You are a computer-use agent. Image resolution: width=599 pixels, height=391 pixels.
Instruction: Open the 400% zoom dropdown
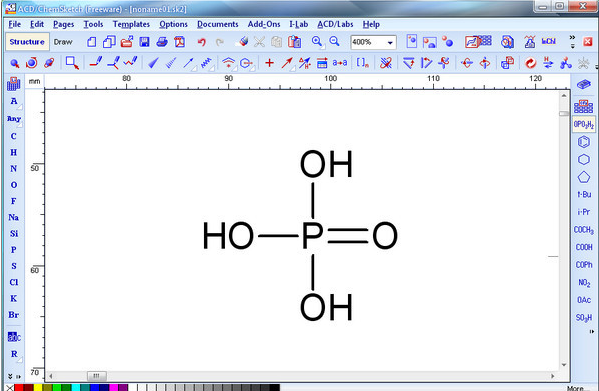[x=390, y=42]
